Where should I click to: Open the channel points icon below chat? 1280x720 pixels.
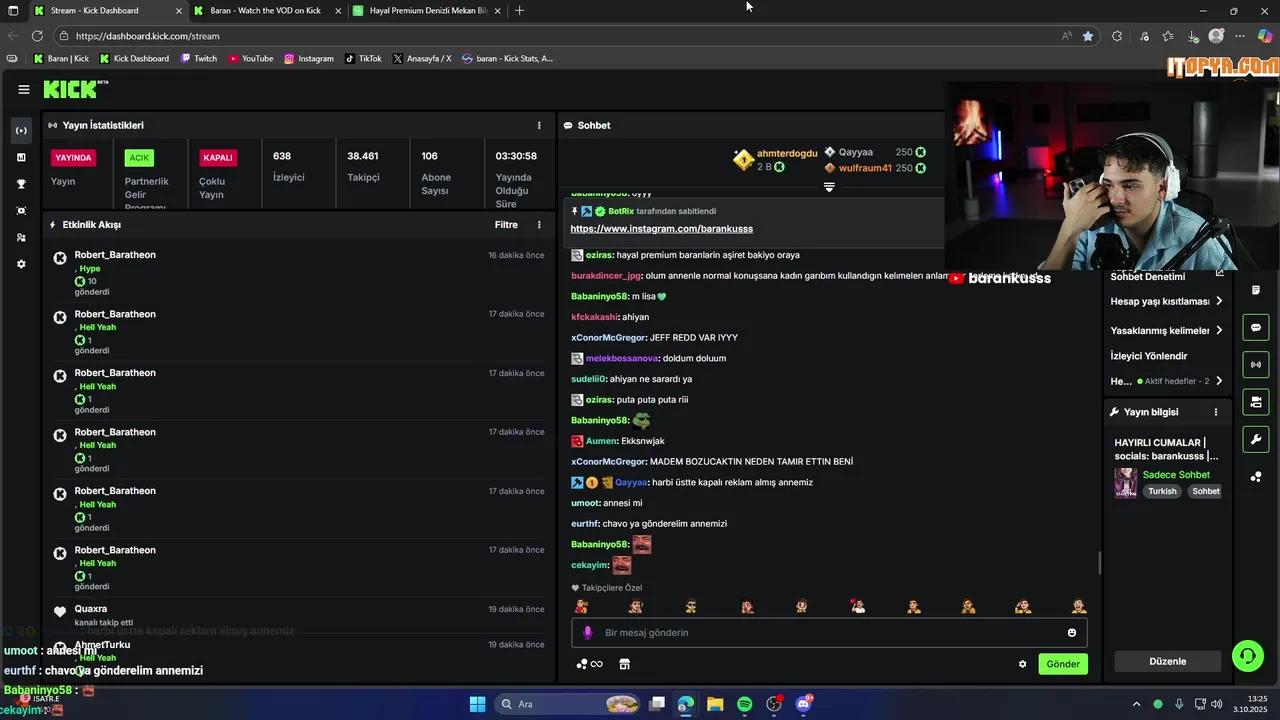(x=590, y=664)
